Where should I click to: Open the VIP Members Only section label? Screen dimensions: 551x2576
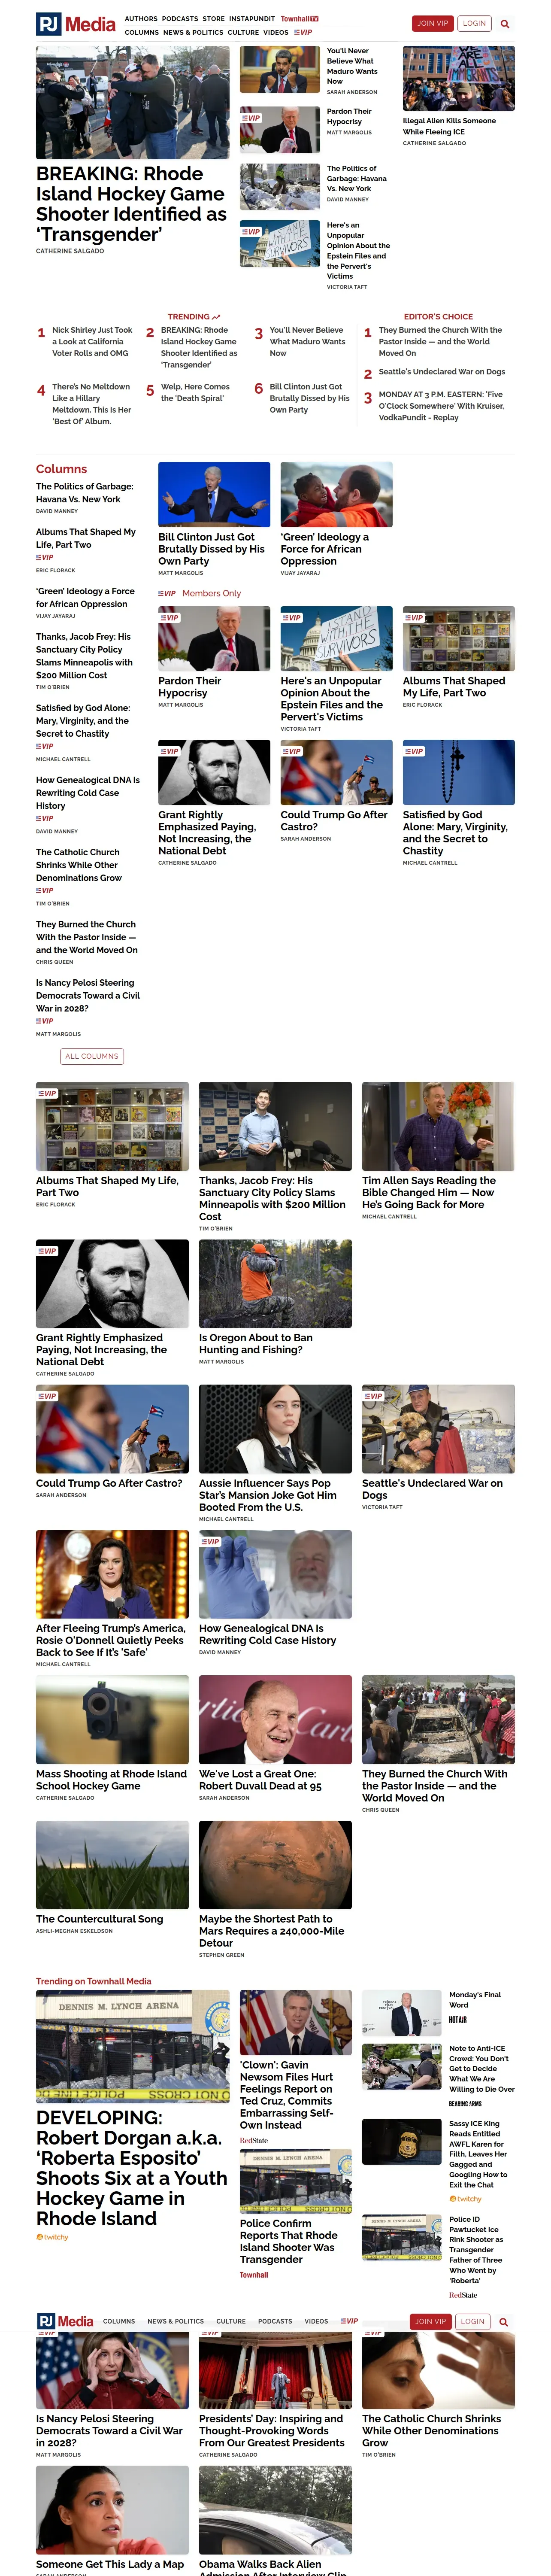pyautogui.click(x=200, y=593)
